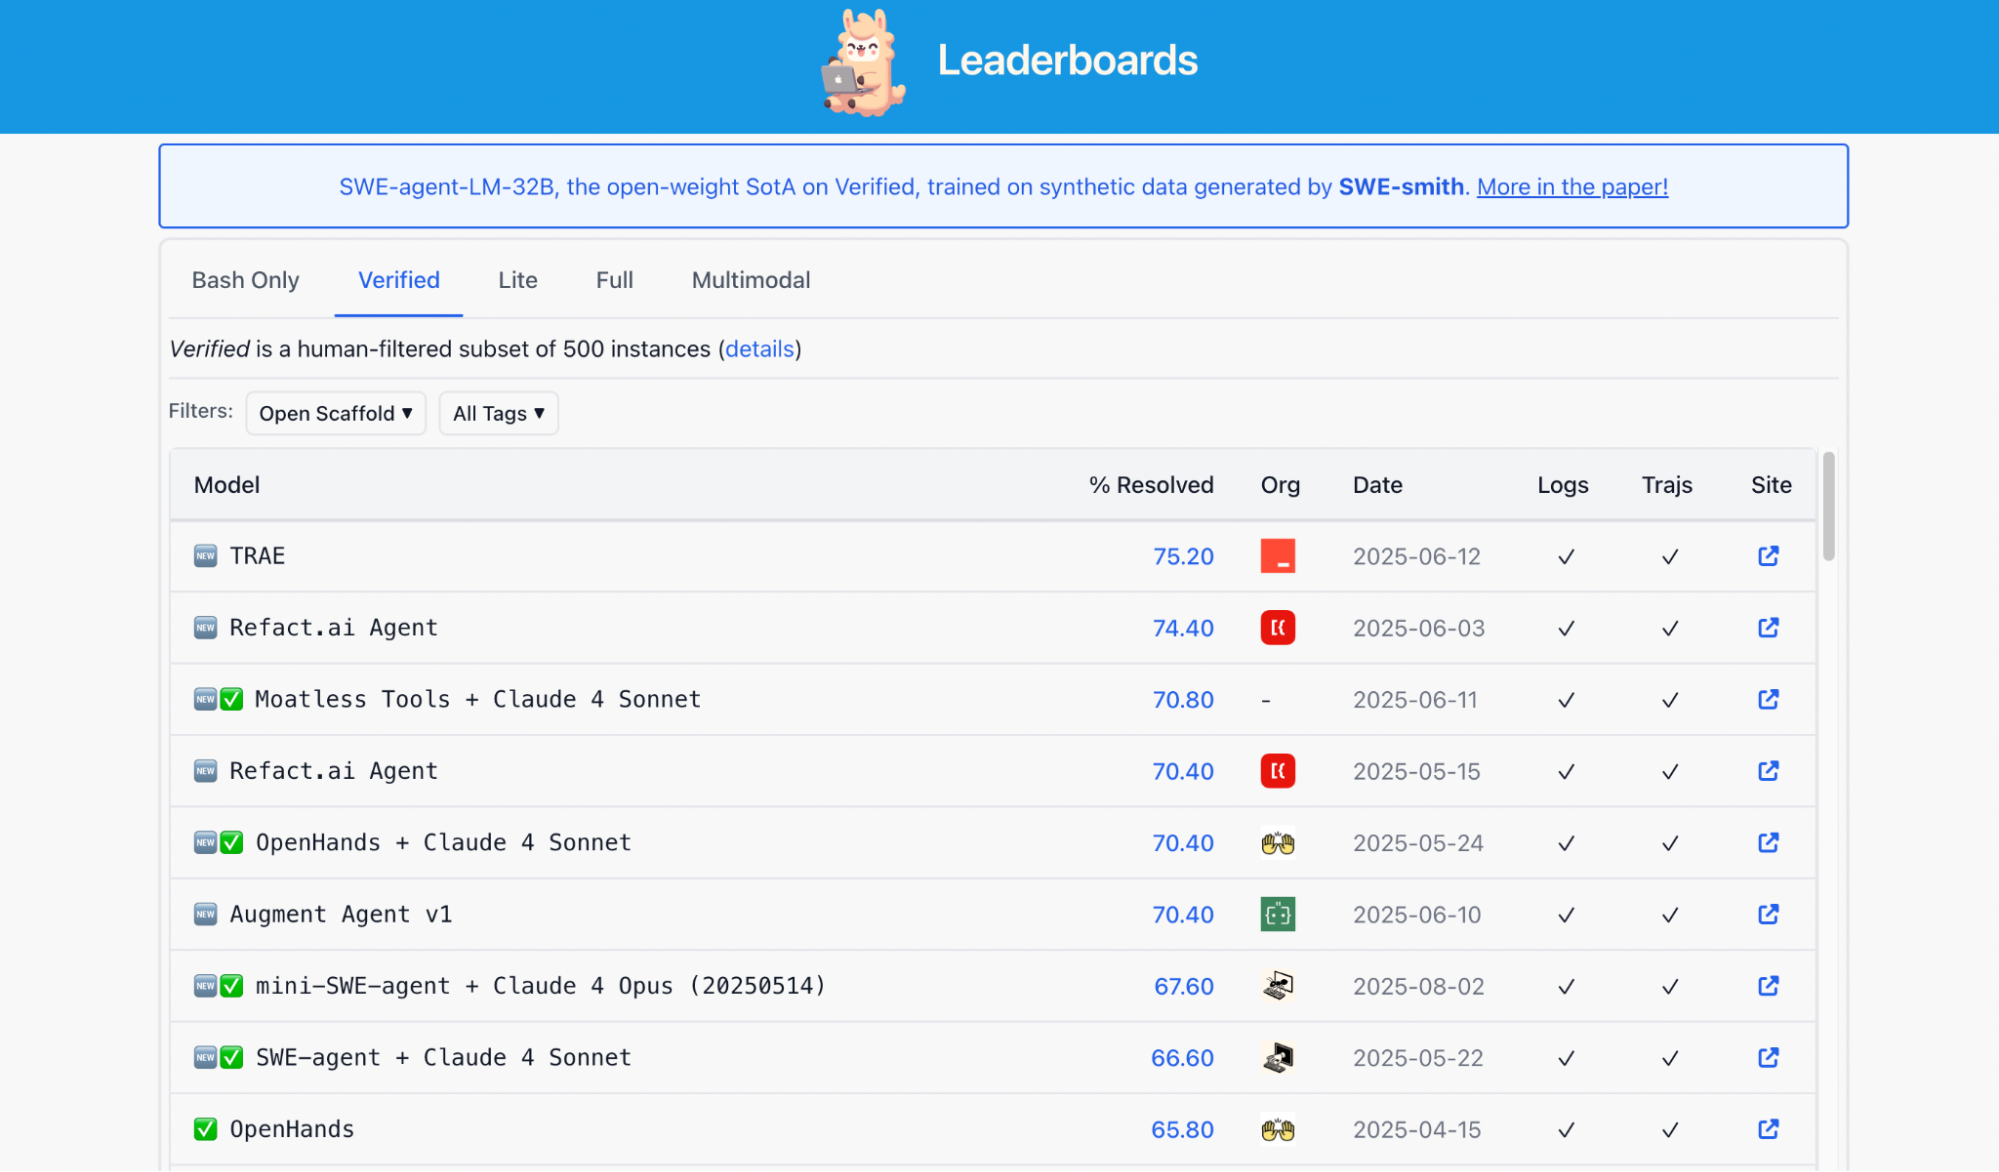Open site link for Moatless Tools row
1999x1172 pixels.
pos(1768,699)
